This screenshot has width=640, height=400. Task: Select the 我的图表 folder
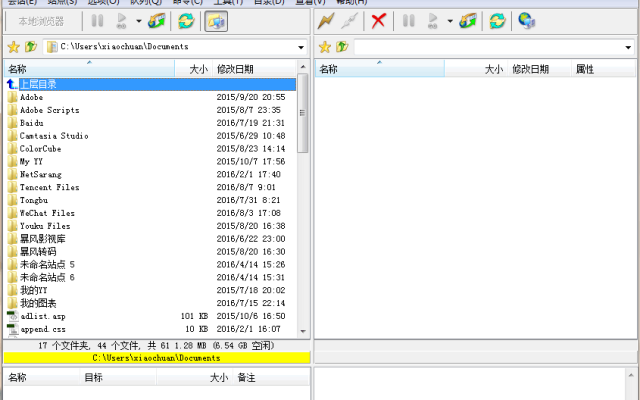pos(38,303)
